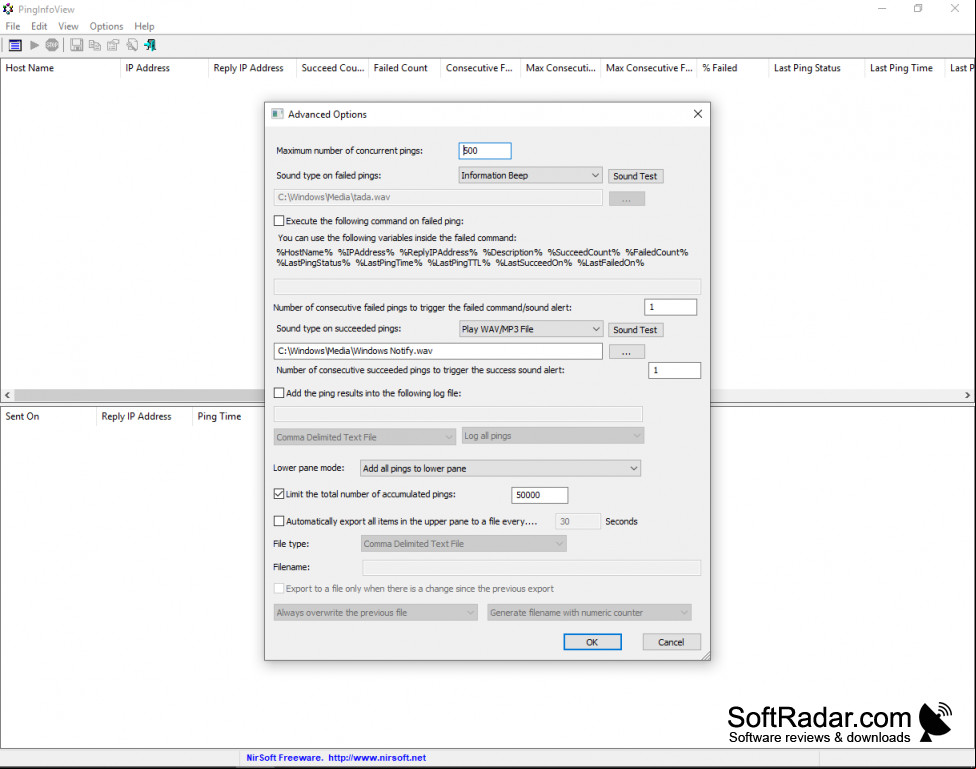Image resolution: width=976 pixels, height=769 pixels.
Task: Click the Copy Selected Items icon
Action: point(95,45)
